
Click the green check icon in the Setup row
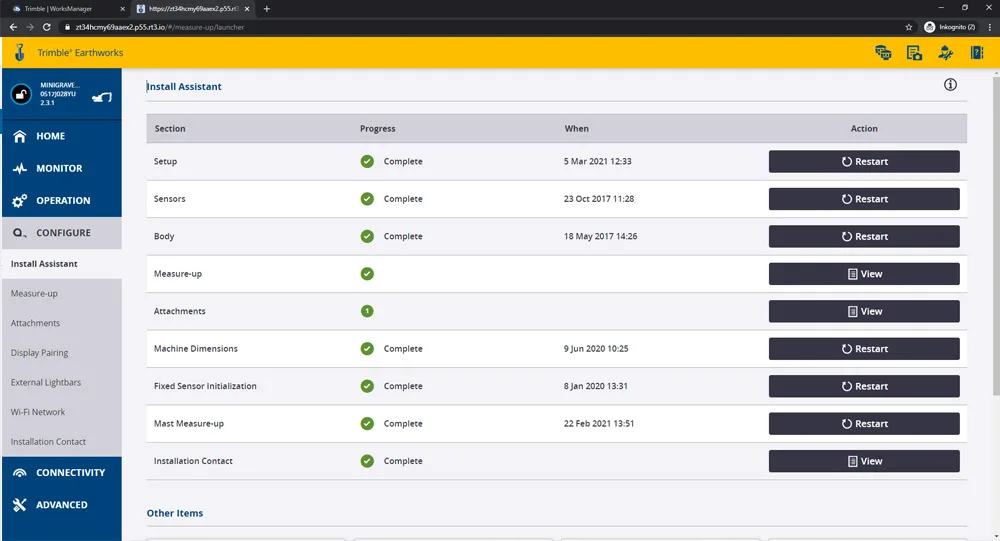367,161
